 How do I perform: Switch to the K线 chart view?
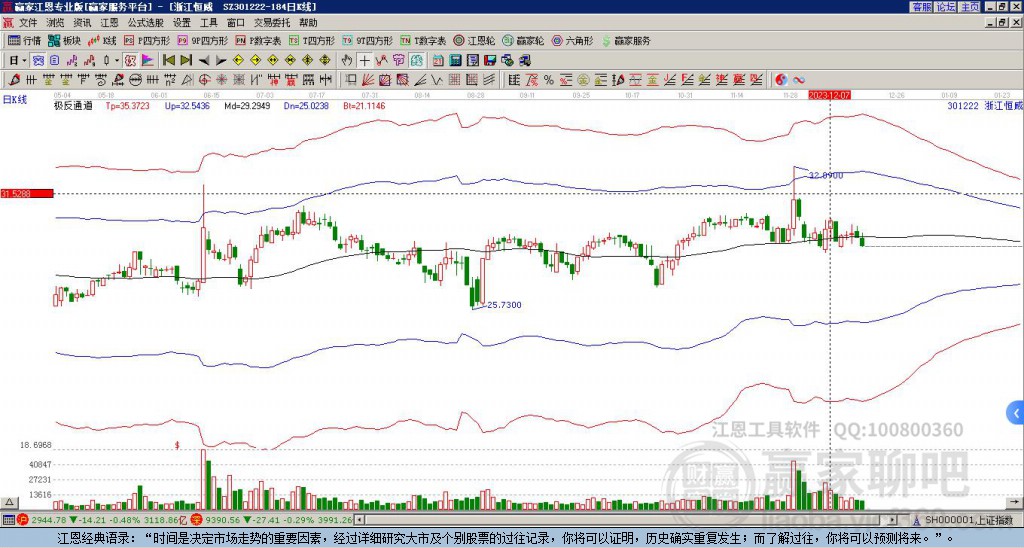(x=102, y=40)
